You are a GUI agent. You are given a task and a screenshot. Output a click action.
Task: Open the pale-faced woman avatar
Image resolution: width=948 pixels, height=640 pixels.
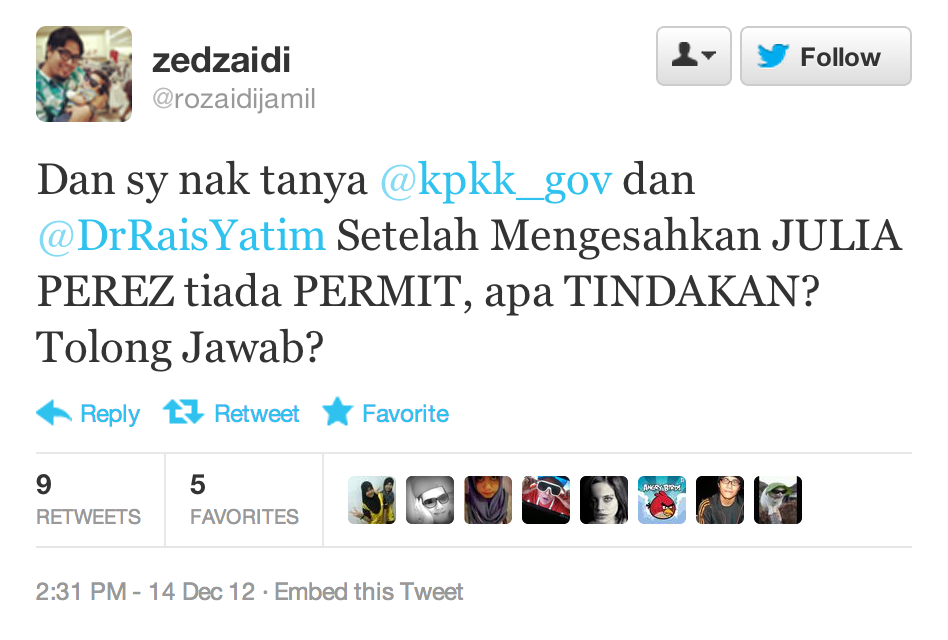click(604, 500)
